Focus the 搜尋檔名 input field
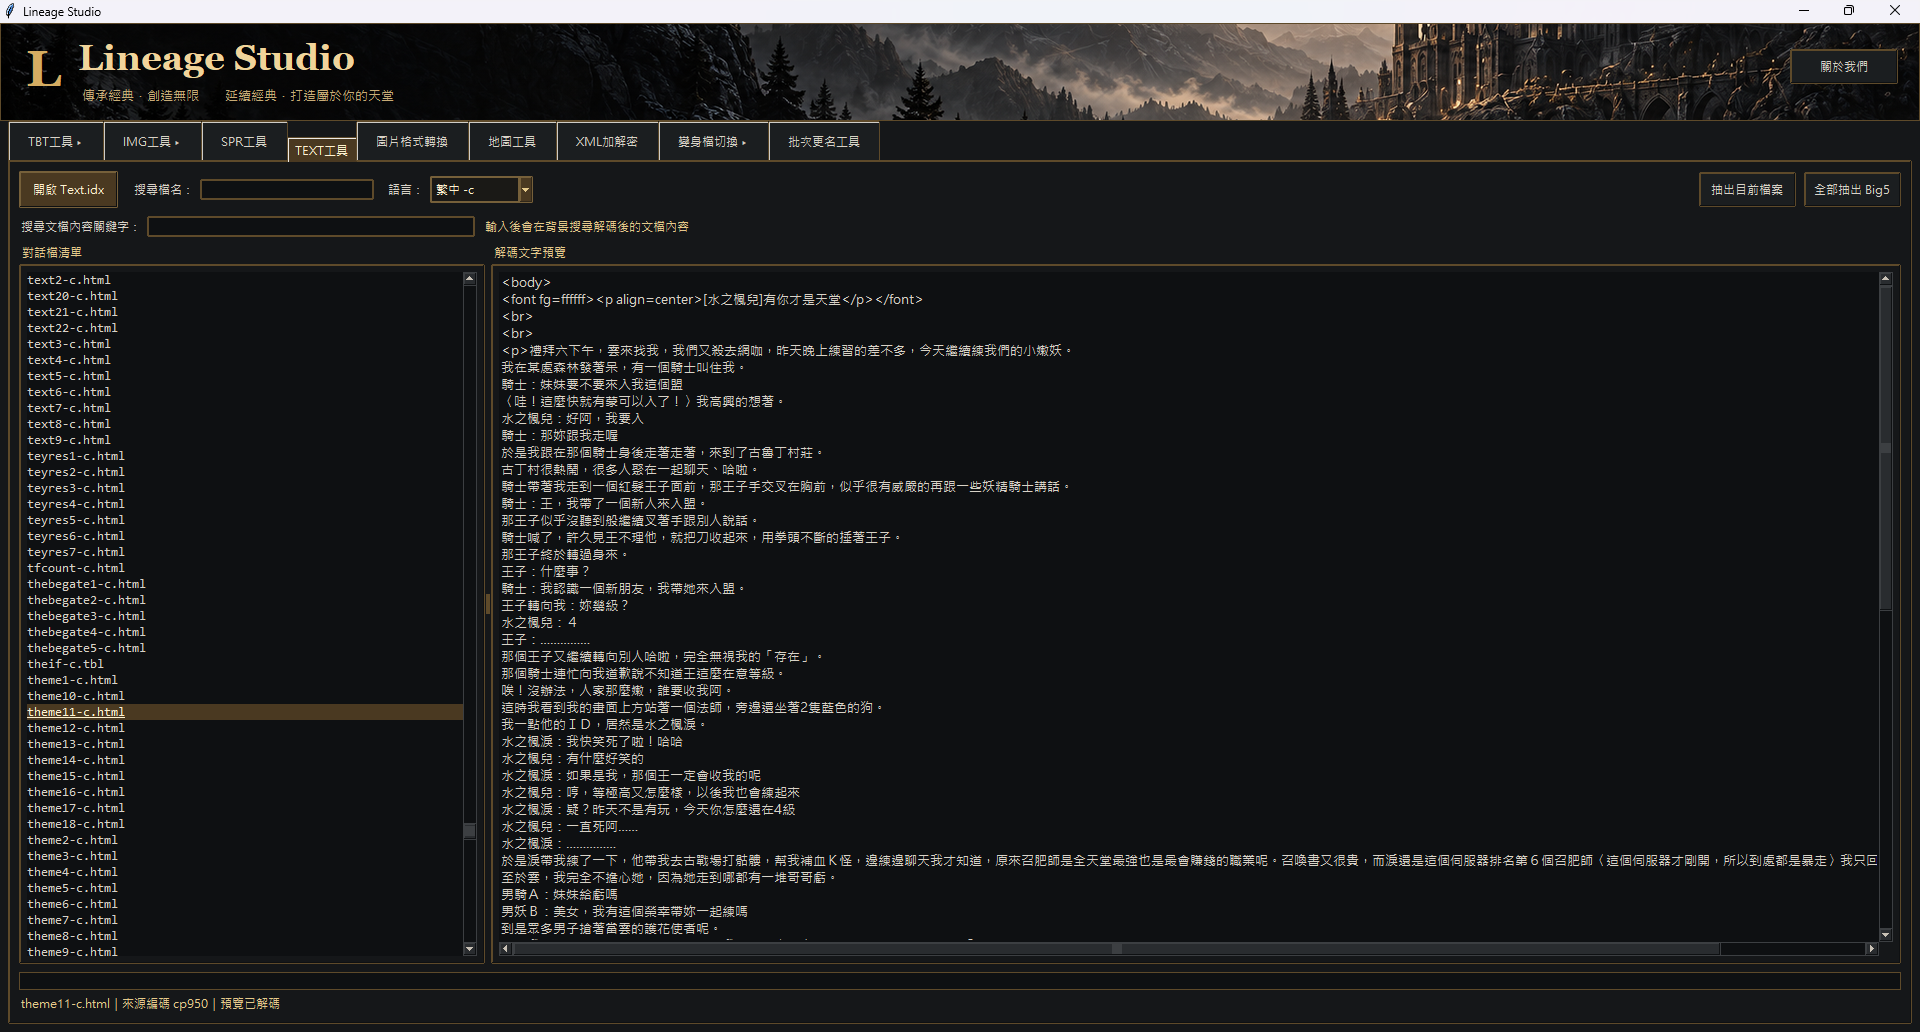This screenshot has height=1032, width=1920. click(x=287, y=190)
